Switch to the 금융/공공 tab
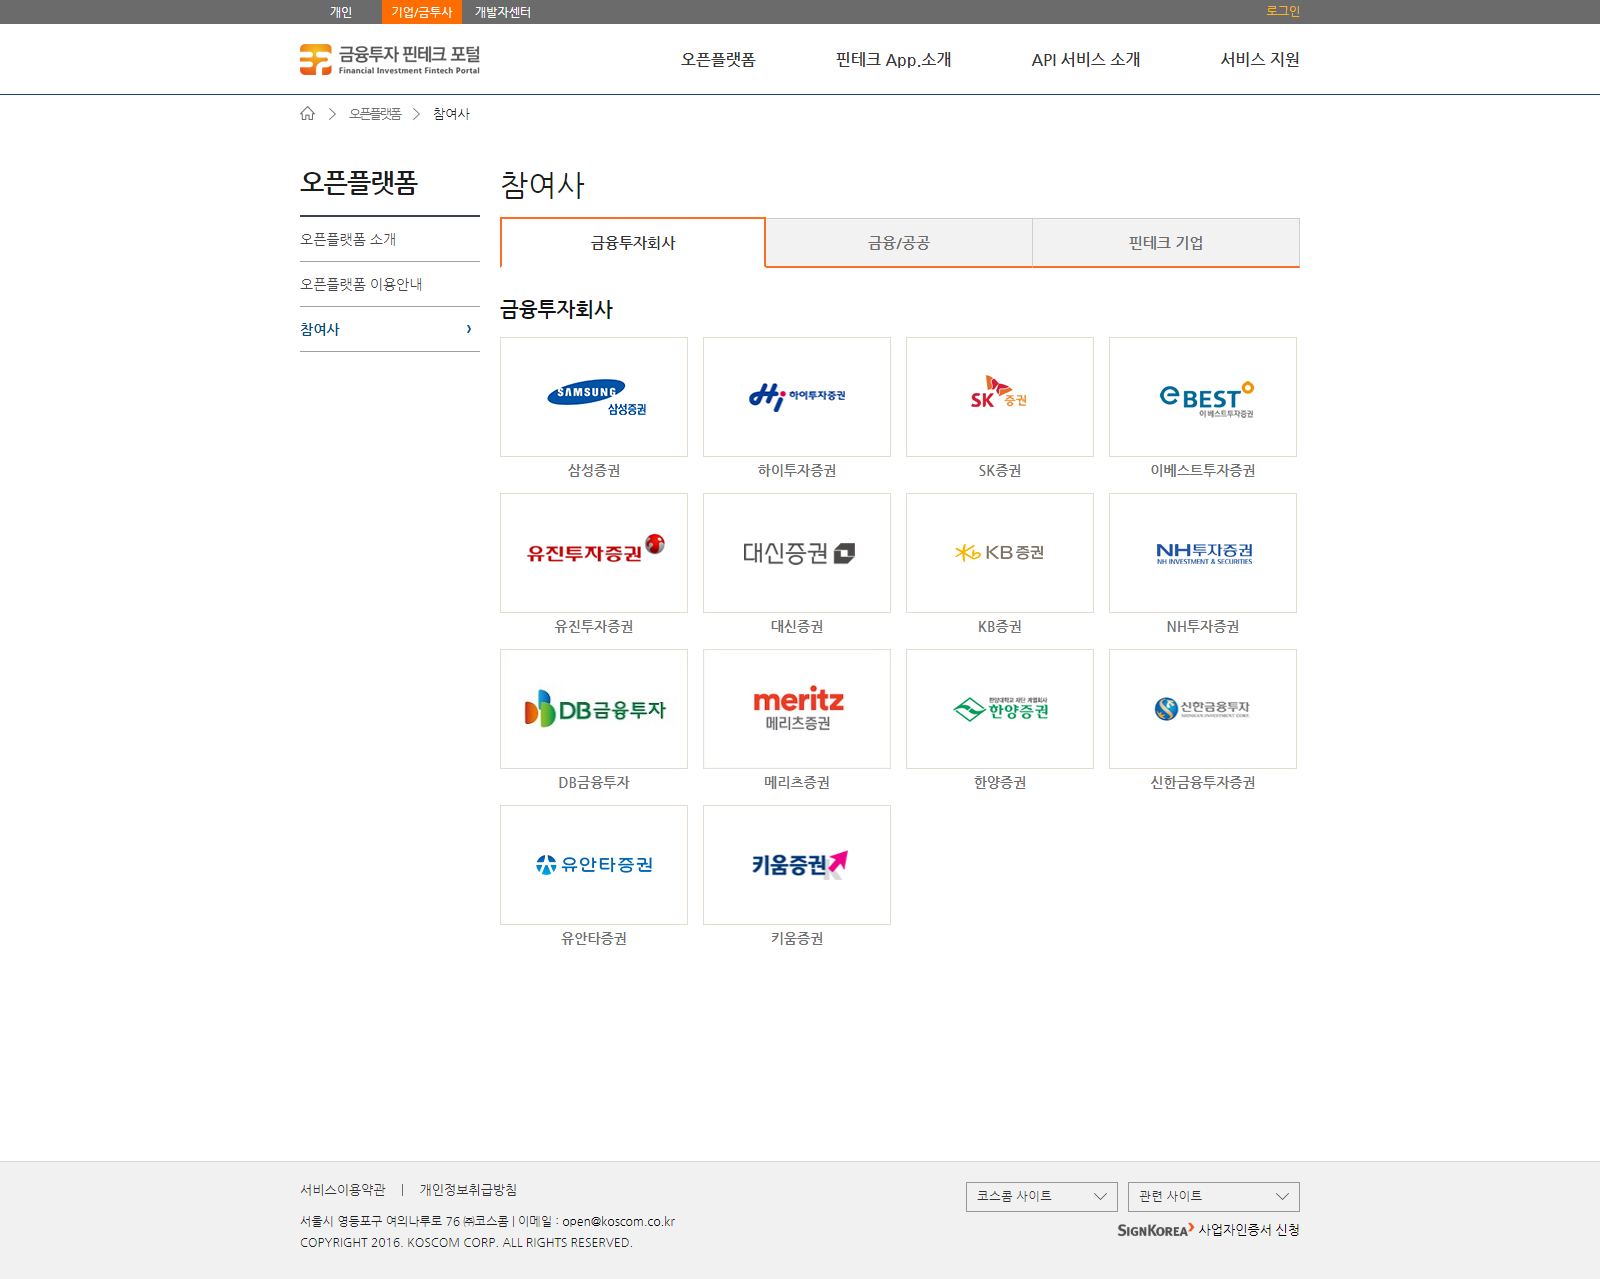This screenshot has width=1600, height=1279. tap(898, 243)
